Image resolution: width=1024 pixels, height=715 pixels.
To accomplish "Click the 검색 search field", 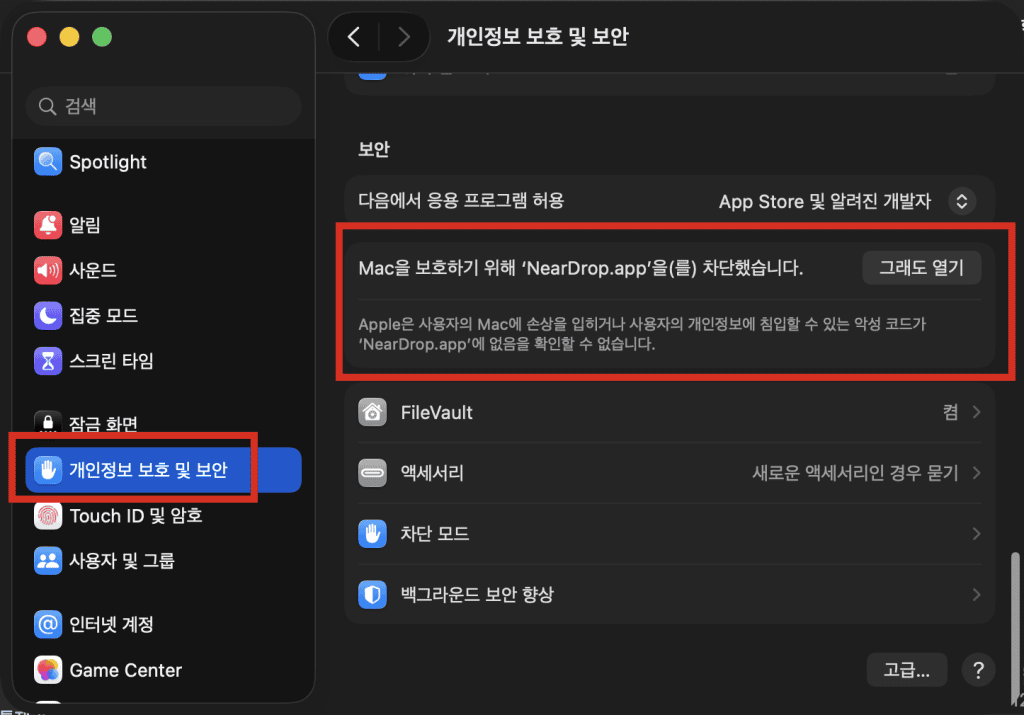I will (x=163, y=106).
